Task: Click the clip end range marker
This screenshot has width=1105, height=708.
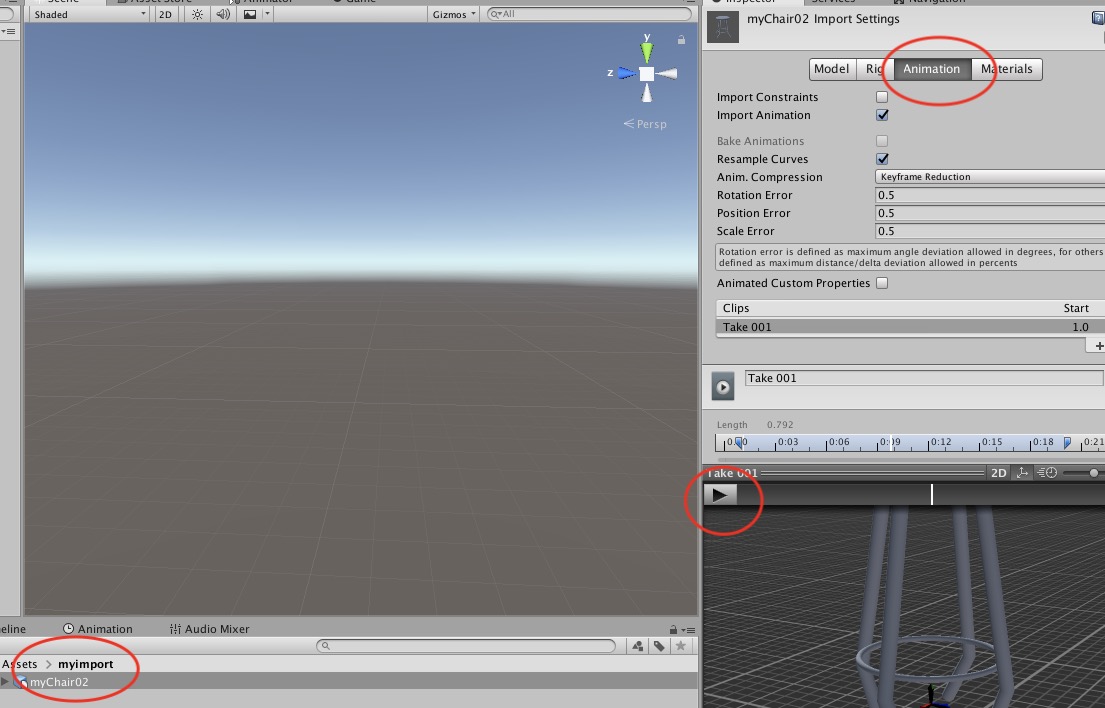Action: tap(1067, 442)
